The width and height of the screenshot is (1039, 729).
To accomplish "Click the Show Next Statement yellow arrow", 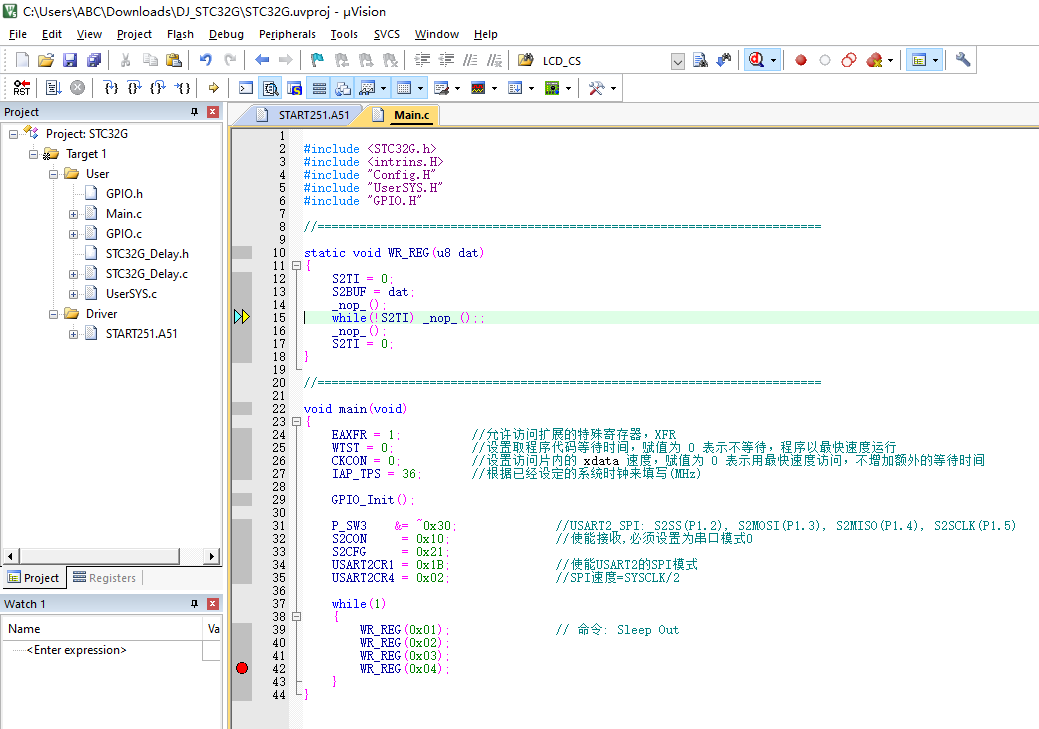I will tap(213, 88).
